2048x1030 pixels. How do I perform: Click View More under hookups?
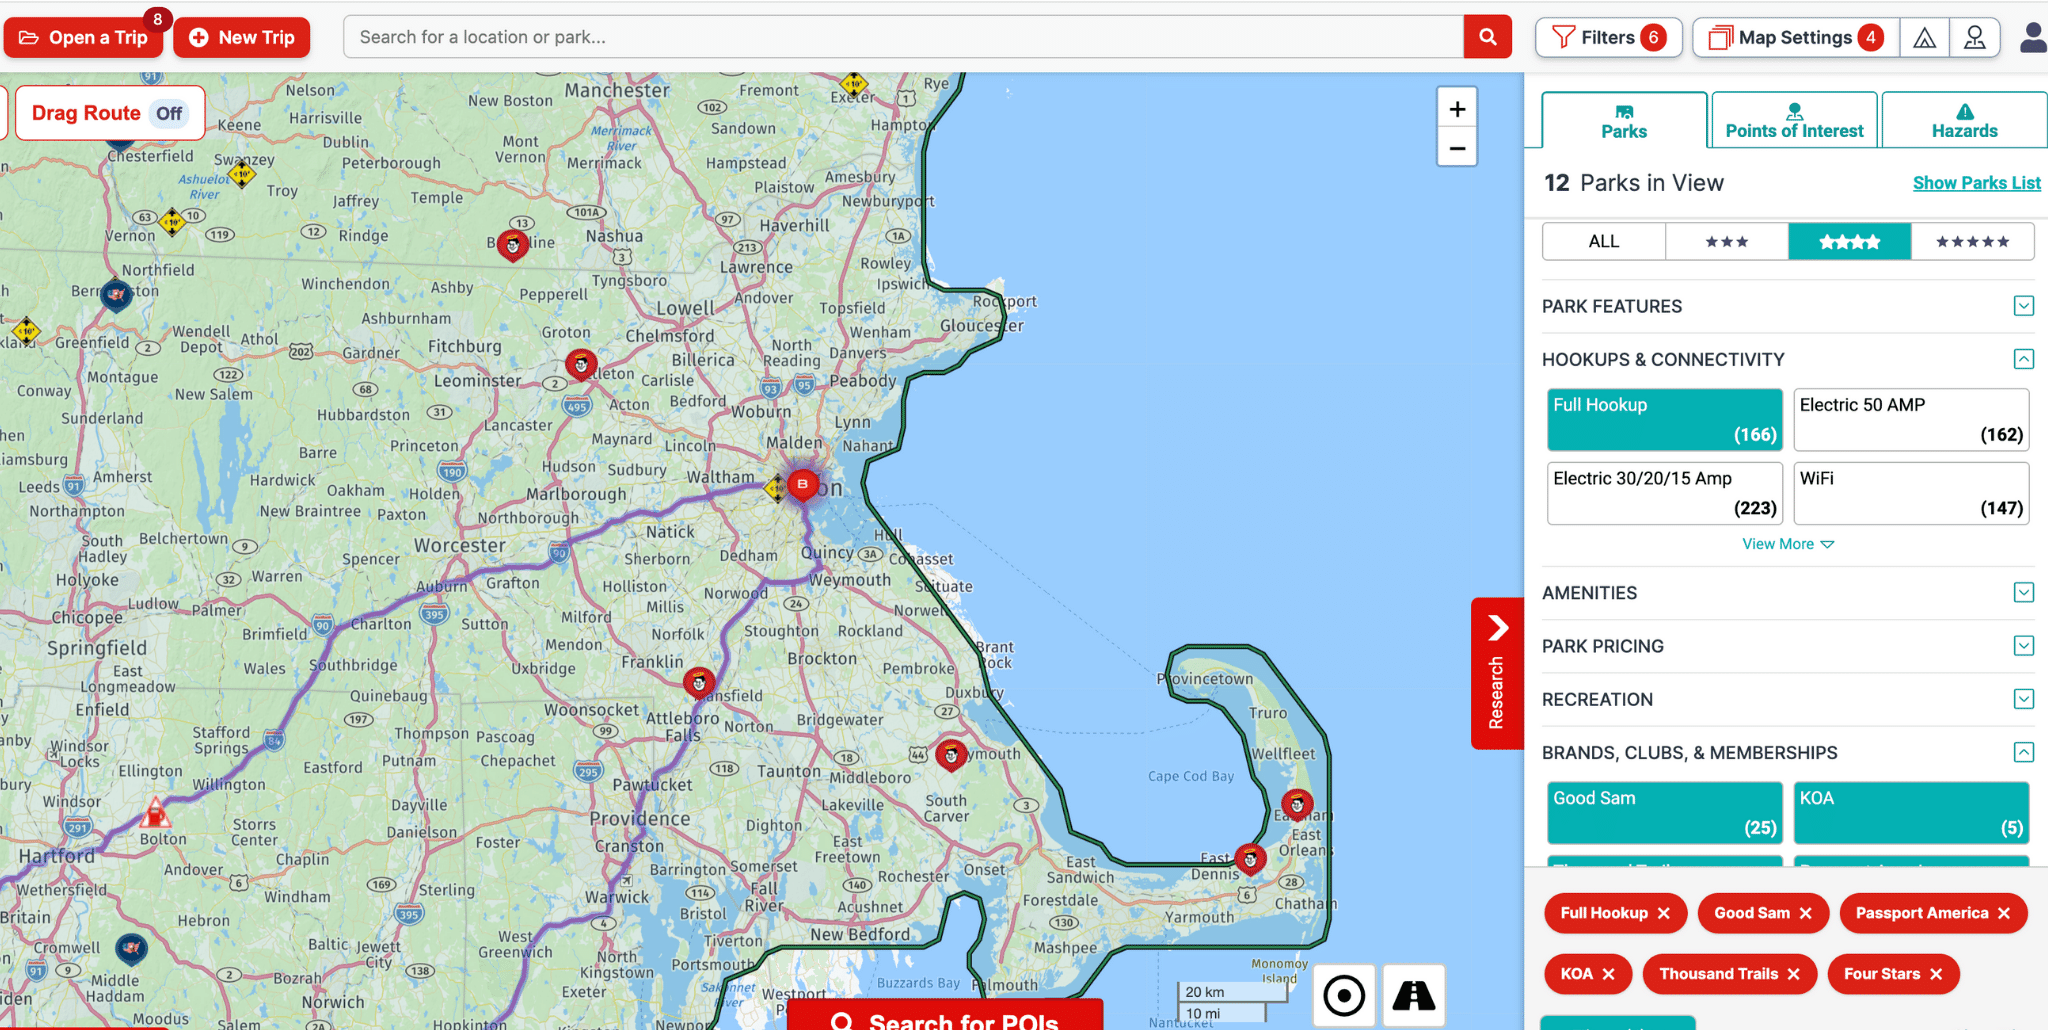coord(1787,544)
